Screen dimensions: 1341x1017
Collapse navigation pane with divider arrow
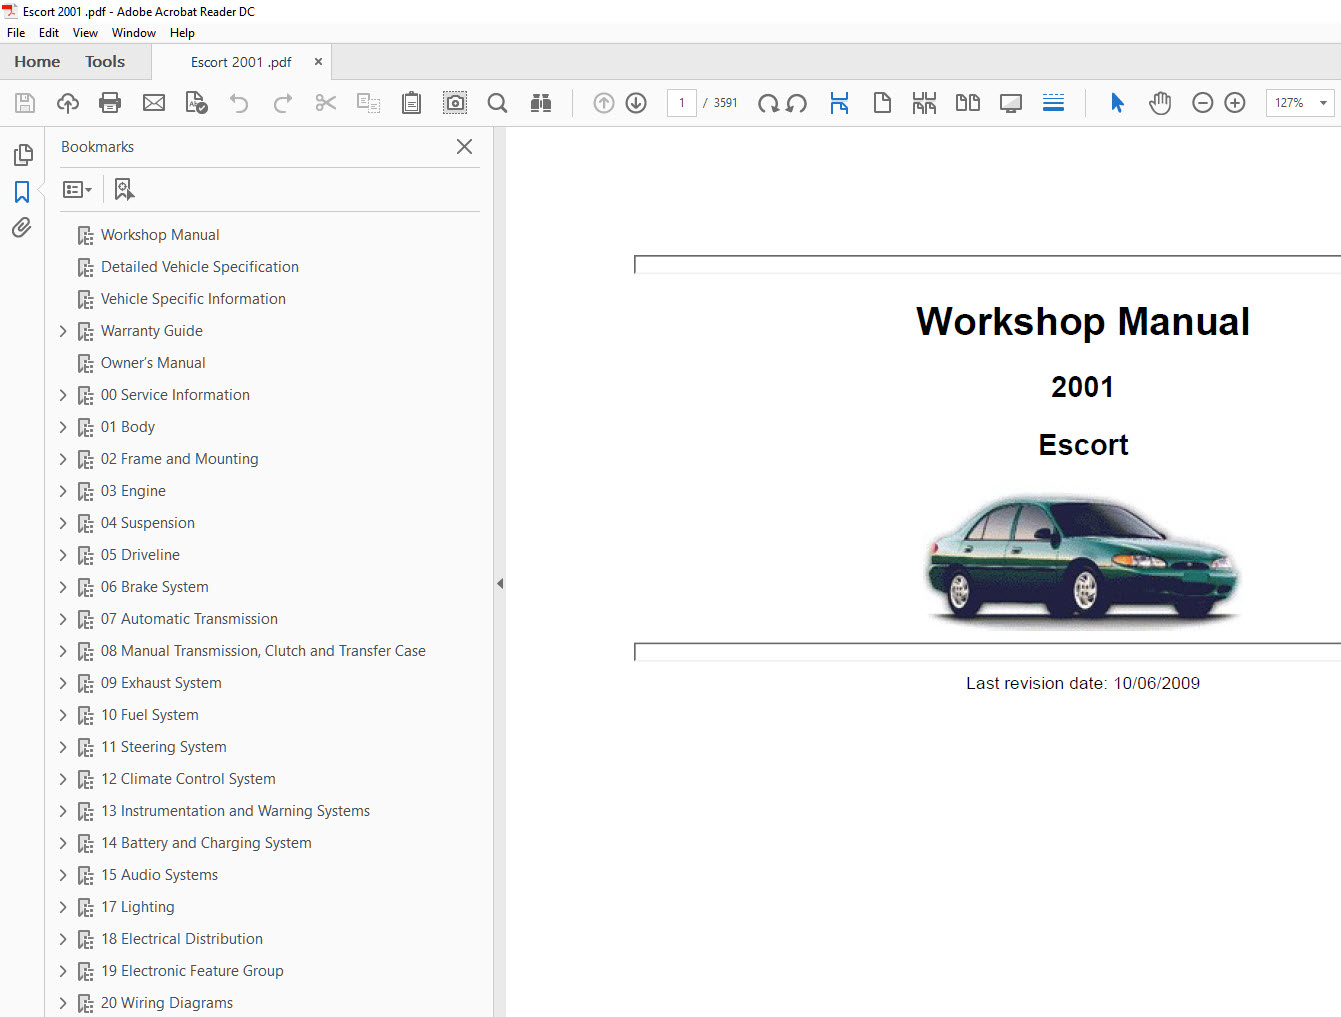point(500,583)
